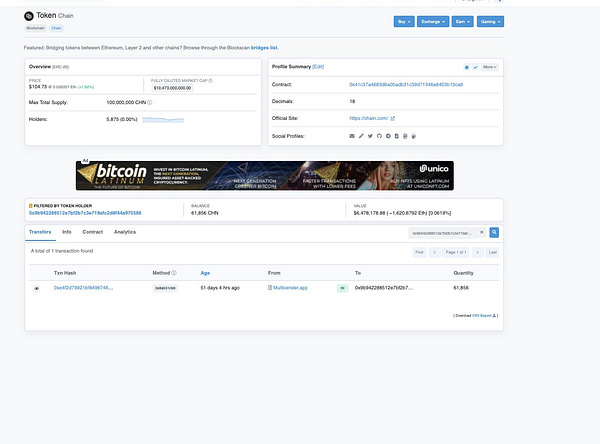Switch to the Analytics tab
This screenshot has height=444, width=600.
pyautogui.click(x=125, y=232)
